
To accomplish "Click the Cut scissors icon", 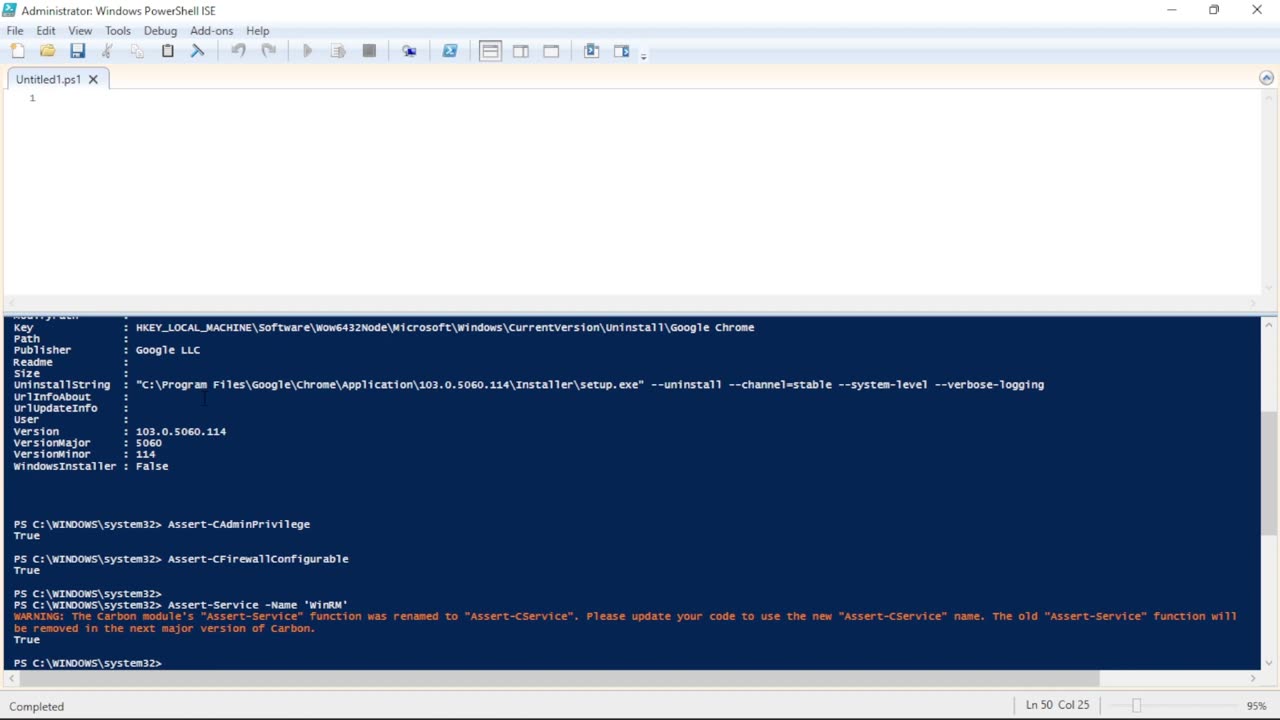I will [x=107, y=51].
